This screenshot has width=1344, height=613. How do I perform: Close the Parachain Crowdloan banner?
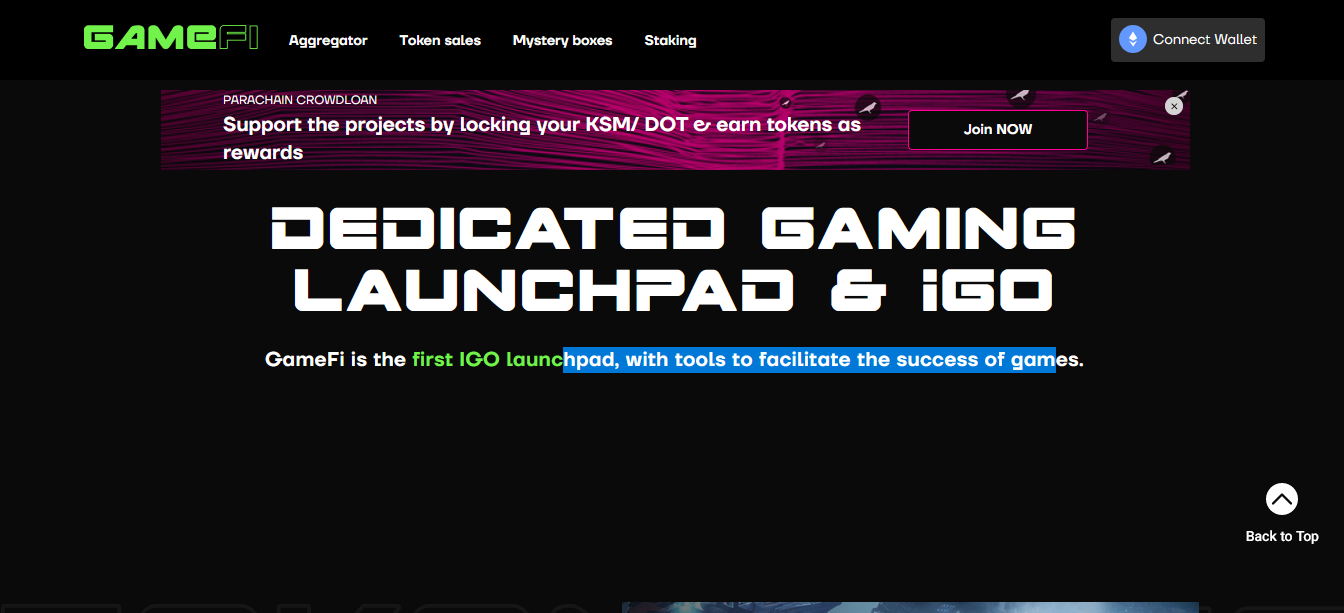click(x=1174, y=106)
